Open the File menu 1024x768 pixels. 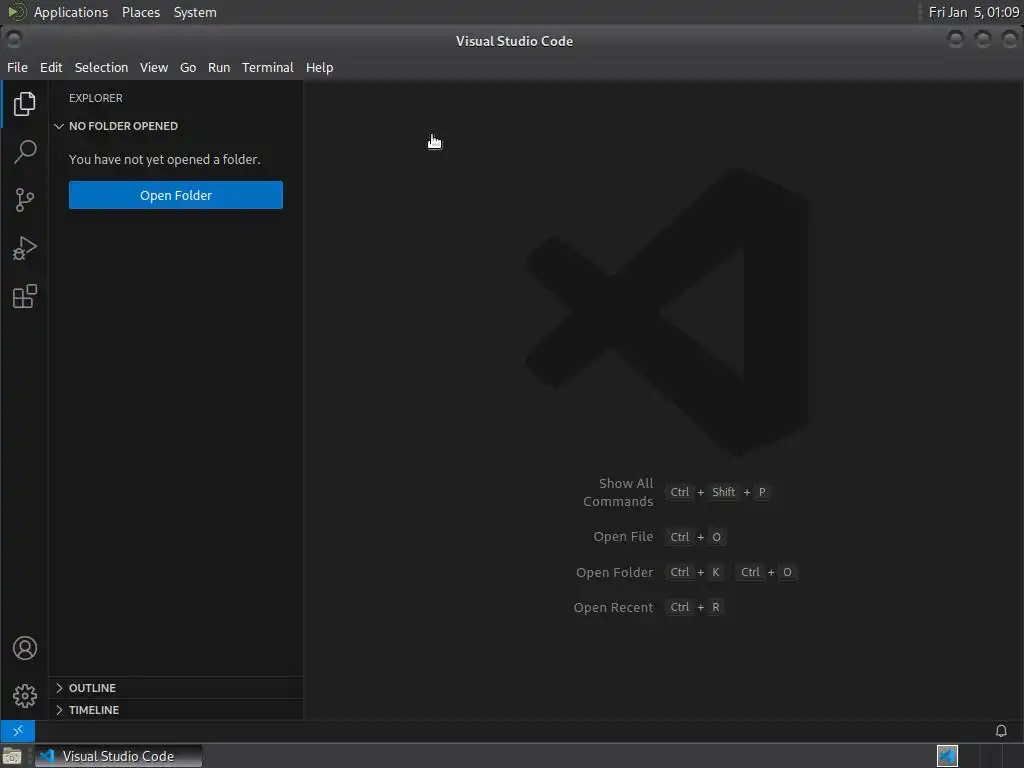18,67
